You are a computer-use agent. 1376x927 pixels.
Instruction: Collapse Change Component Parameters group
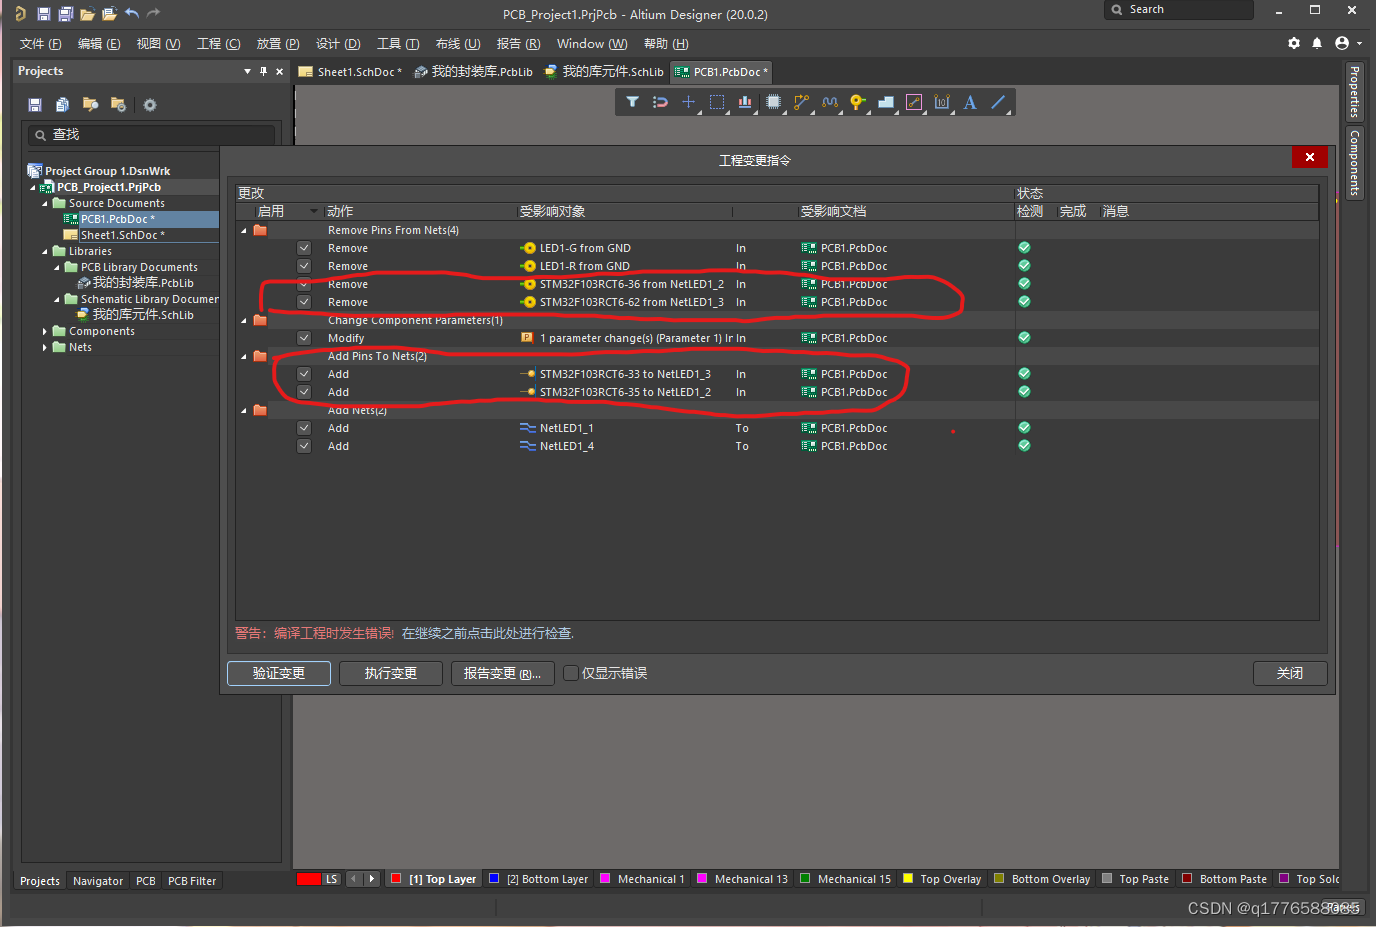[x=244, y=321]
